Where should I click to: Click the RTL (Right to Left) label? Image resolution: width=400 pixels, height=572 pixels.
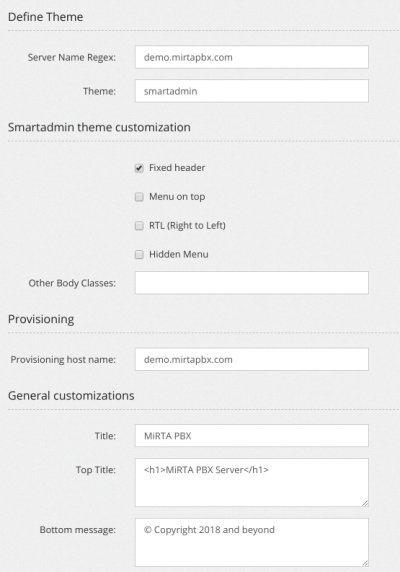187,225
